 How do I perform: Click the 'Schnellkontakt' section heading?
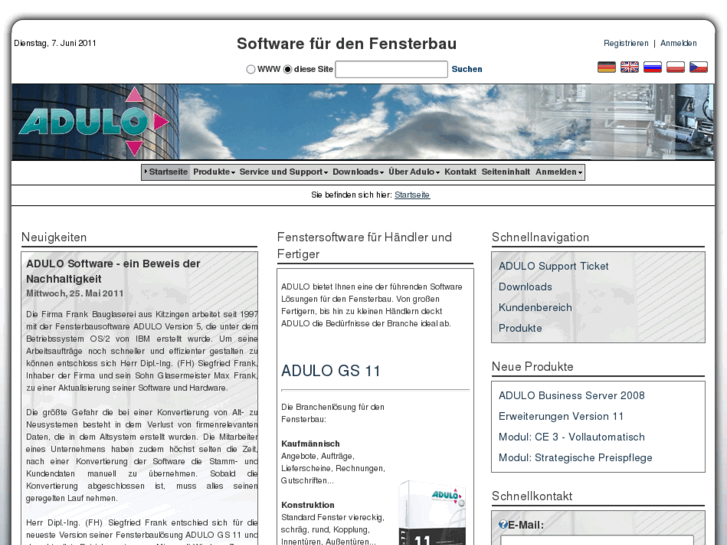point(532,496)
